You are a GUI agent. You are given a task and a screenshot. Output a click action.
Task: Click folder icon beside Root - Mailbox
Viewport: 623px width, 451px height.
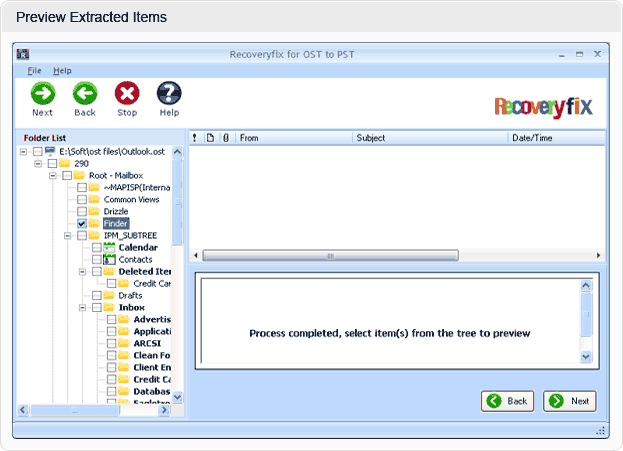(x=79, y=175)
